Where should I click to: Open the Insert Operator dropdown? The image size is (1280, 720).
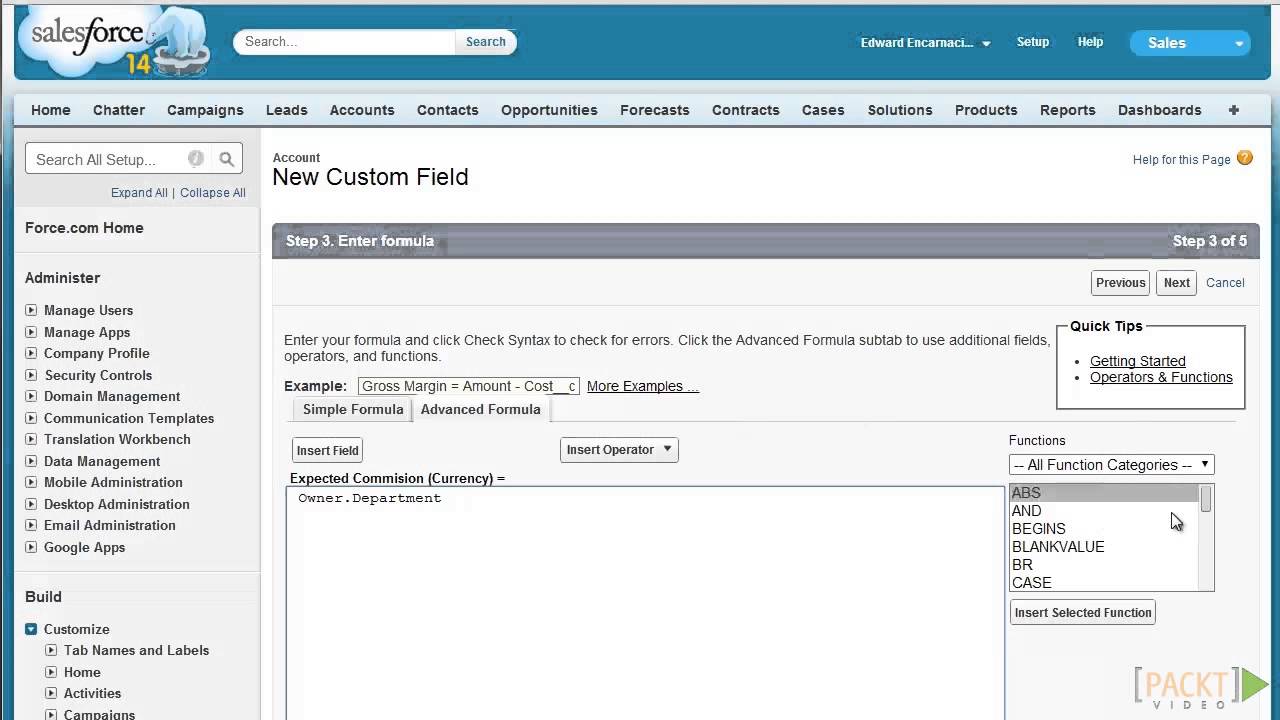[619, 450]
